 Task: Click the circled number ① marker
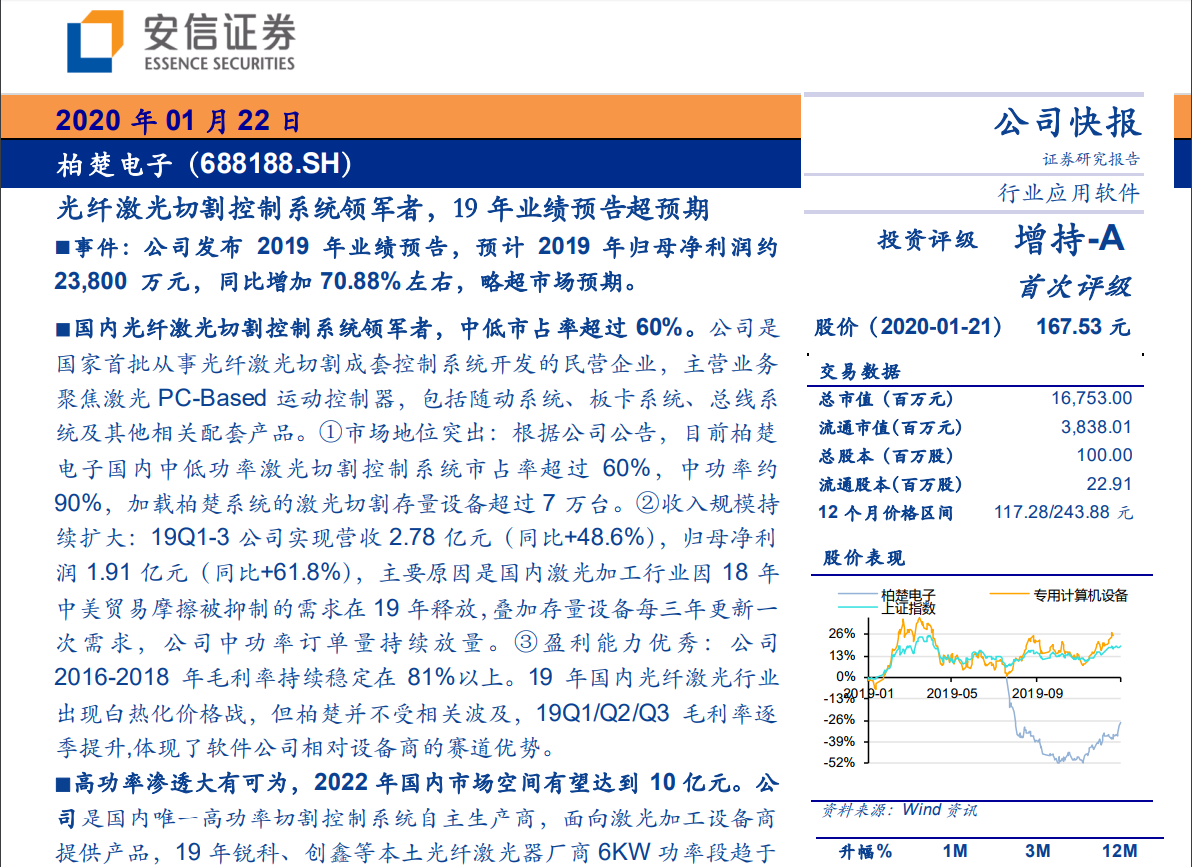point(328,433)
